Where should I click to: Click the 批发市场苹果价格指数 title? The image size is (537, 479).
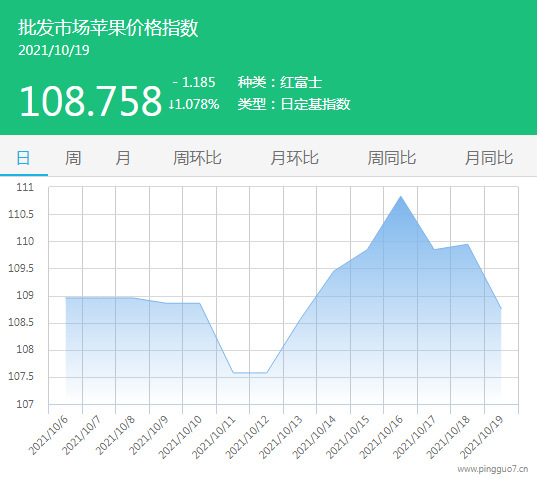(x=108, y=27)
